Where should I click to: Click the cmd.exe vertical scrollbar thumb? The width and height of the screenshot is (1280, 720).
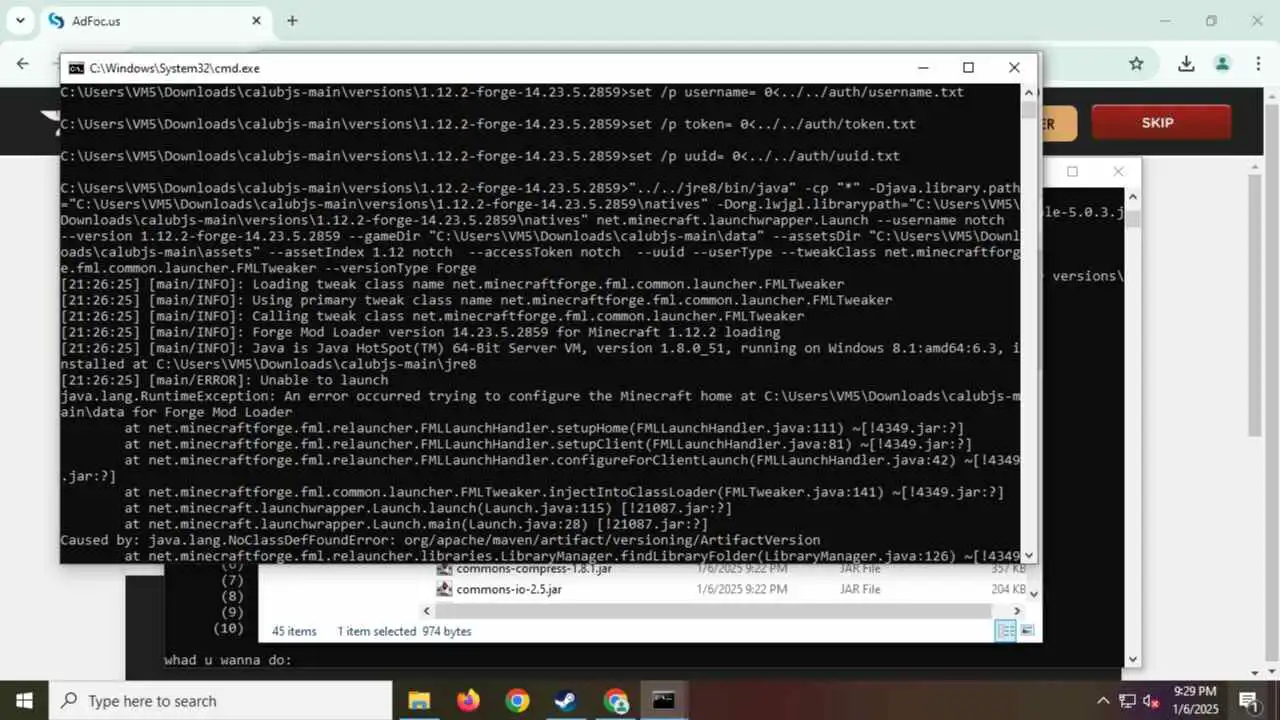click(x=1029, y=110)
